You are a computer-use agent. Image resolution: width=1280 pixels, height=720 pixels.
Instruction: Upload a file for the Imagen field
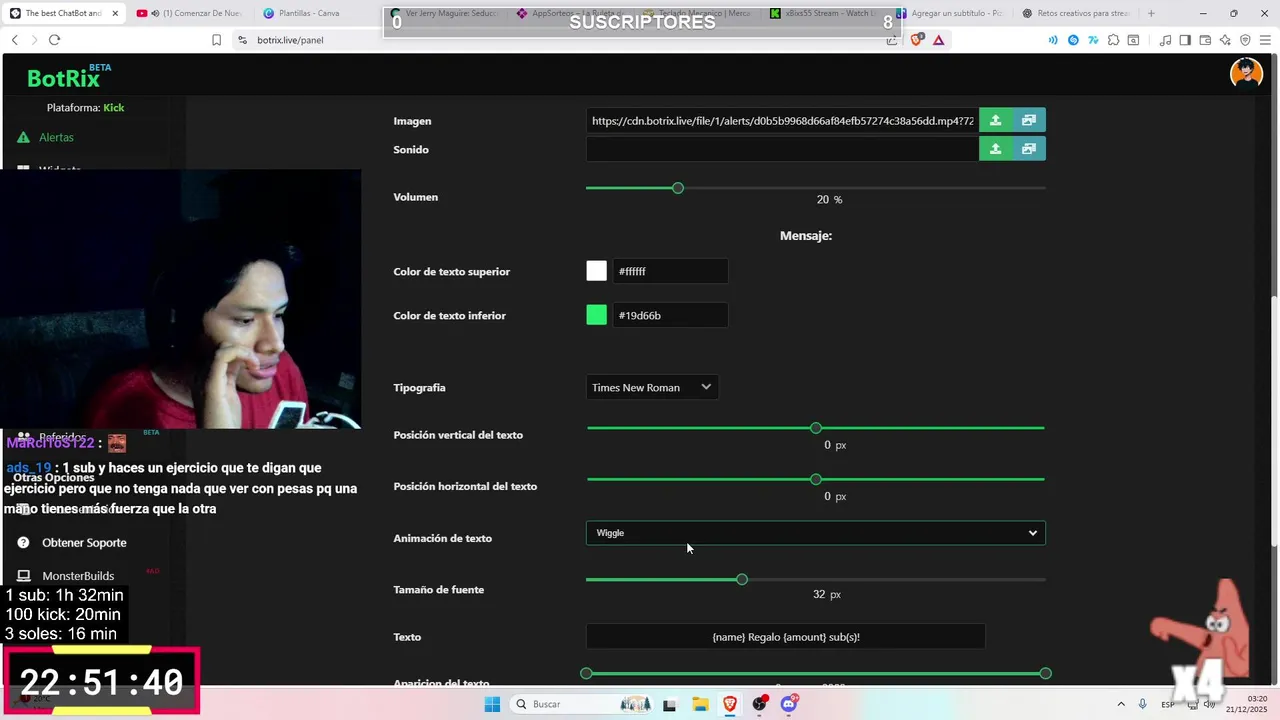[995, 120]
